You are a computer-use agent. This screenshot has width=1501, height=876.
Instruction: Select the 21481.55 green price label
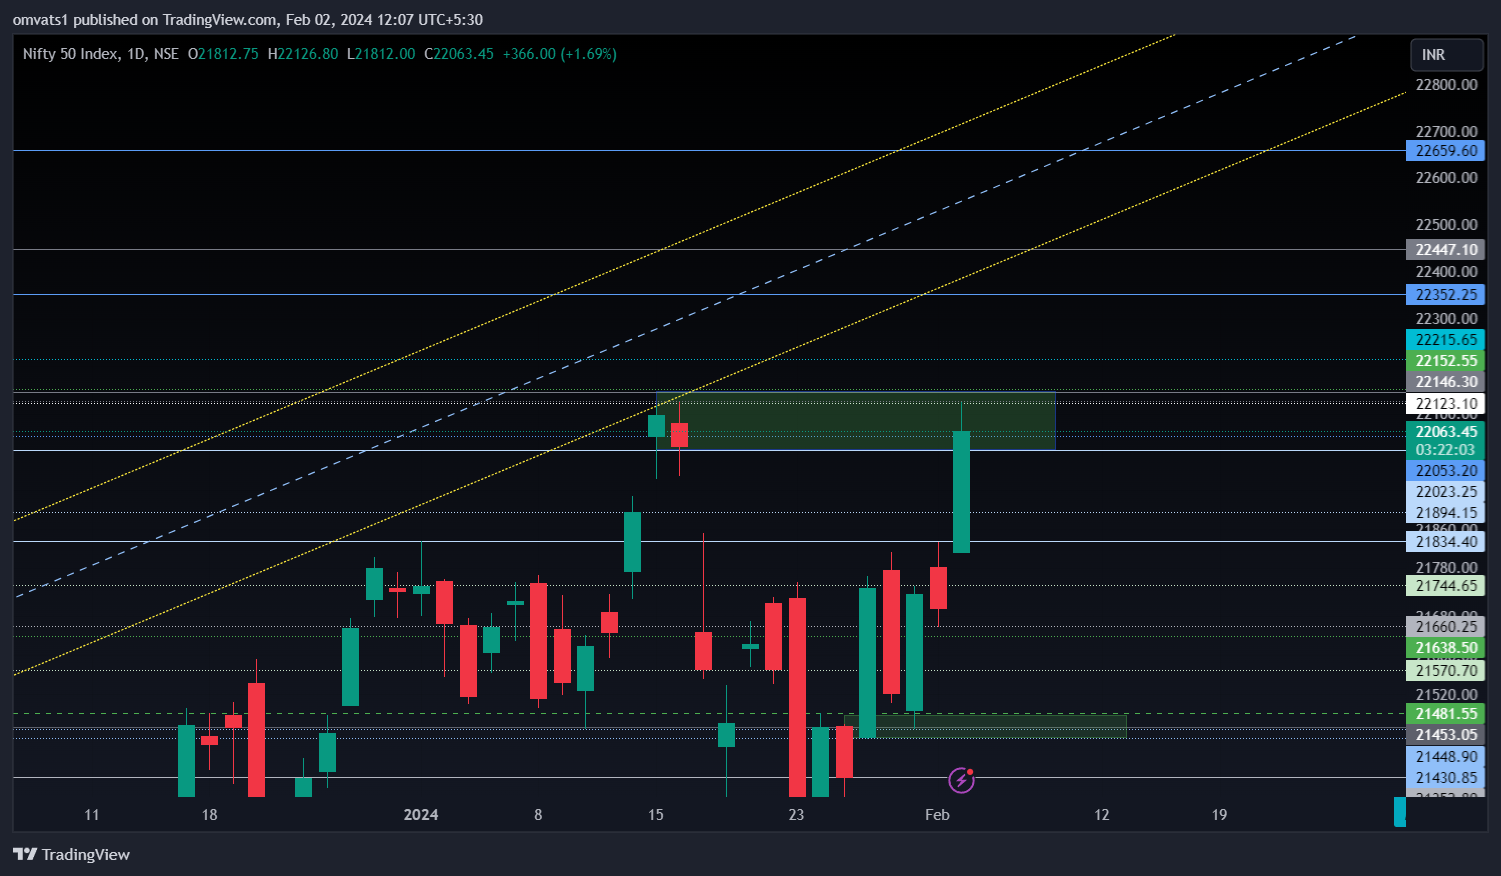tap(1445, 714)
